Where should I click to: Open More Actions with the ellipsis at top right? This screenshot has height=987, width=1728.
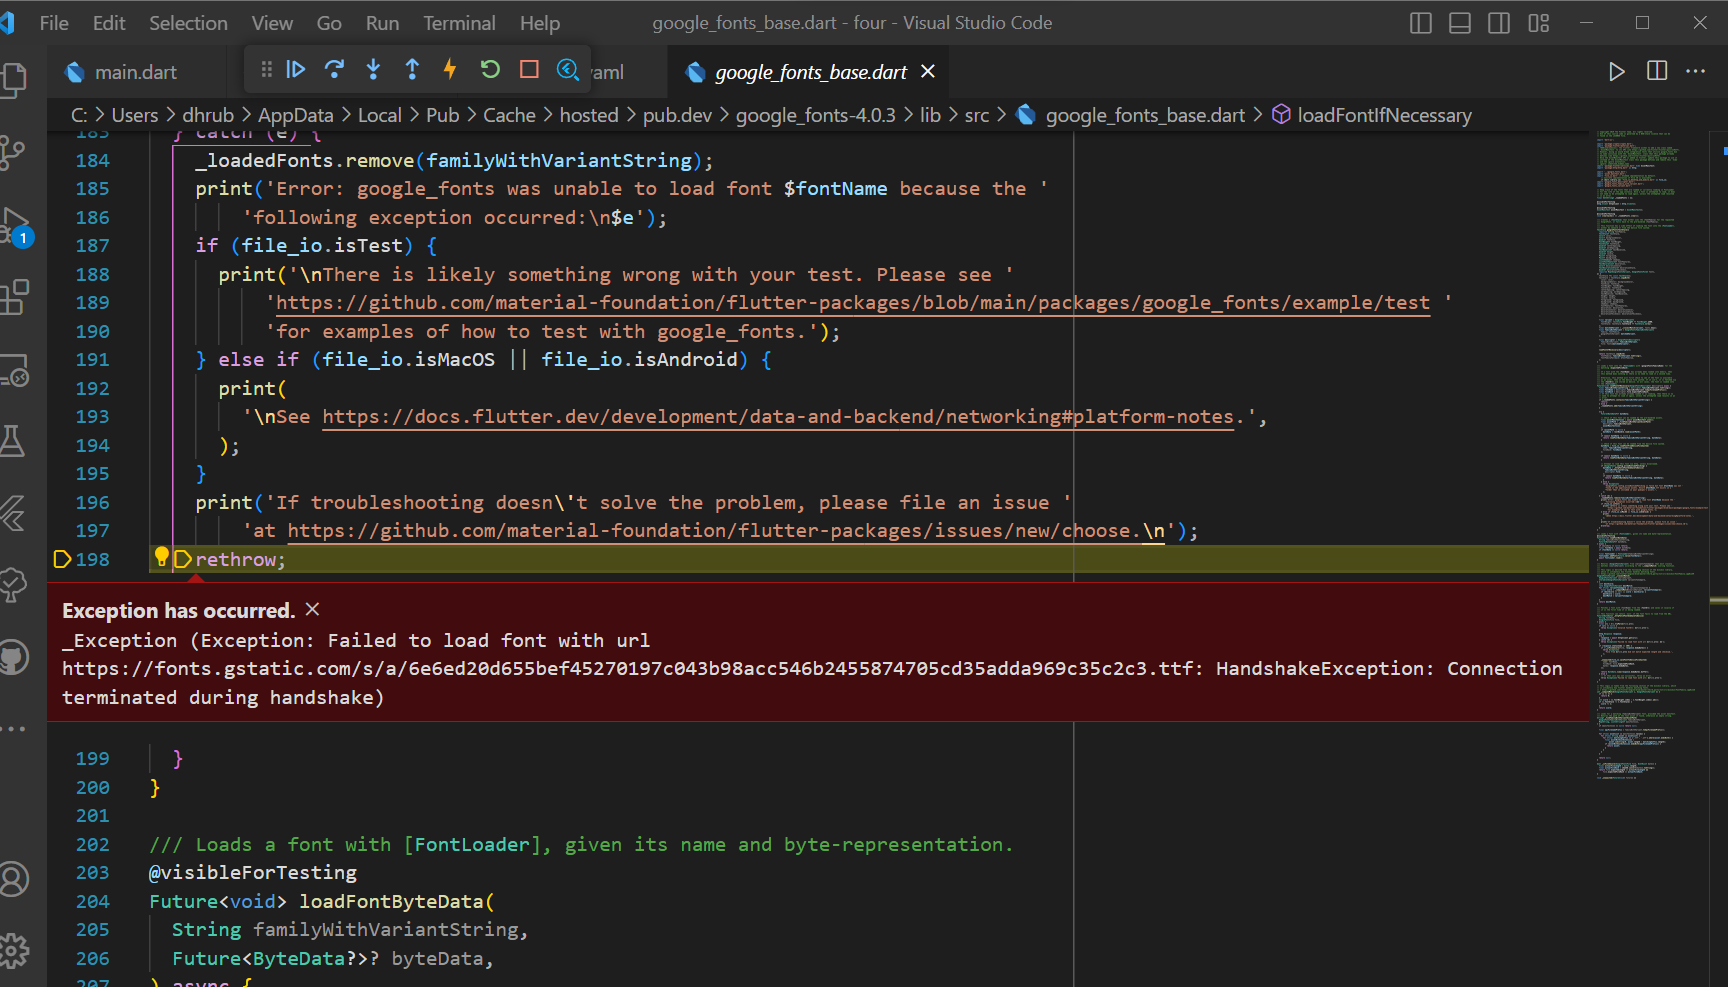tap(1697, 71)
